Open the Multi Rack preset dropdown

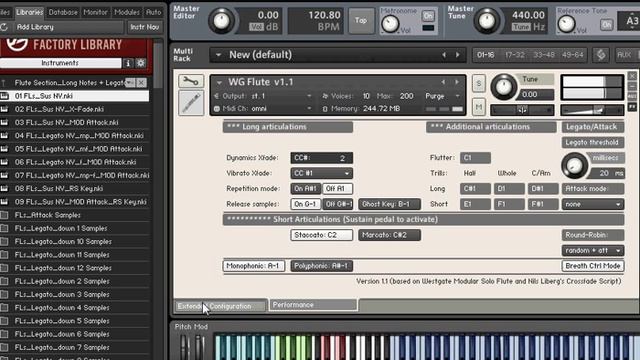pos(218,55)
